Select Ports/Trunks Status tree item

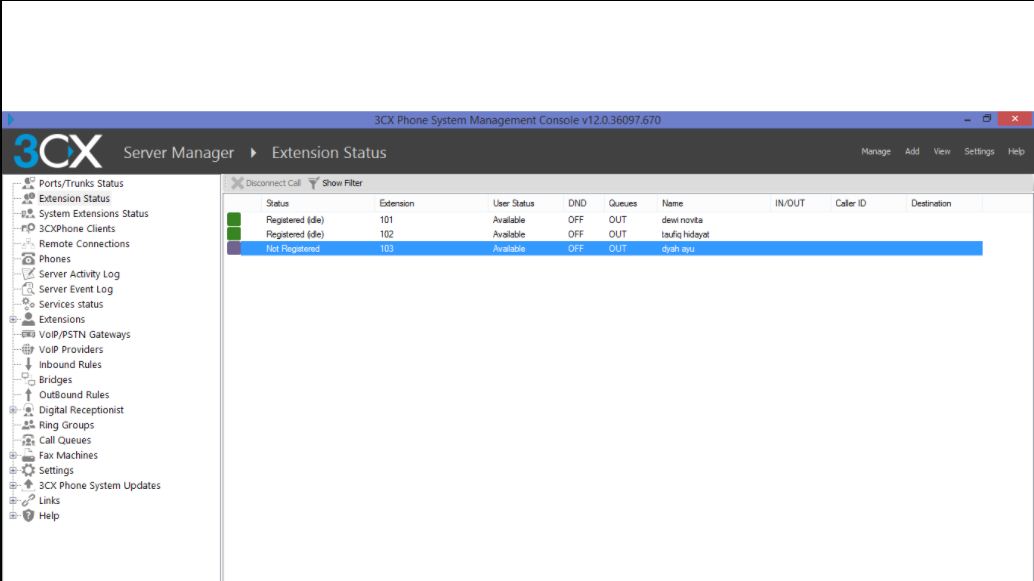[81, 183]
